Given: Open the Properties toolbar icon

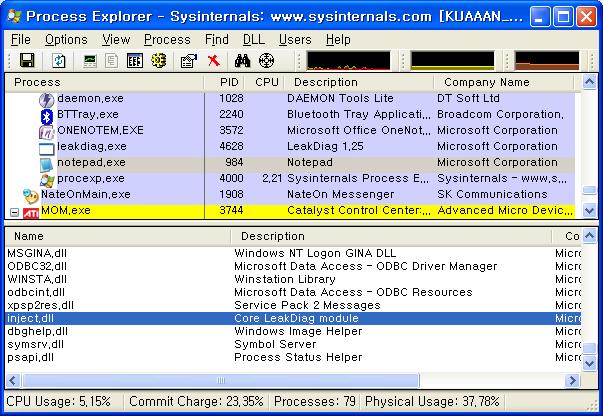Looking at the screenshot, I should click(x=189, y=60).
